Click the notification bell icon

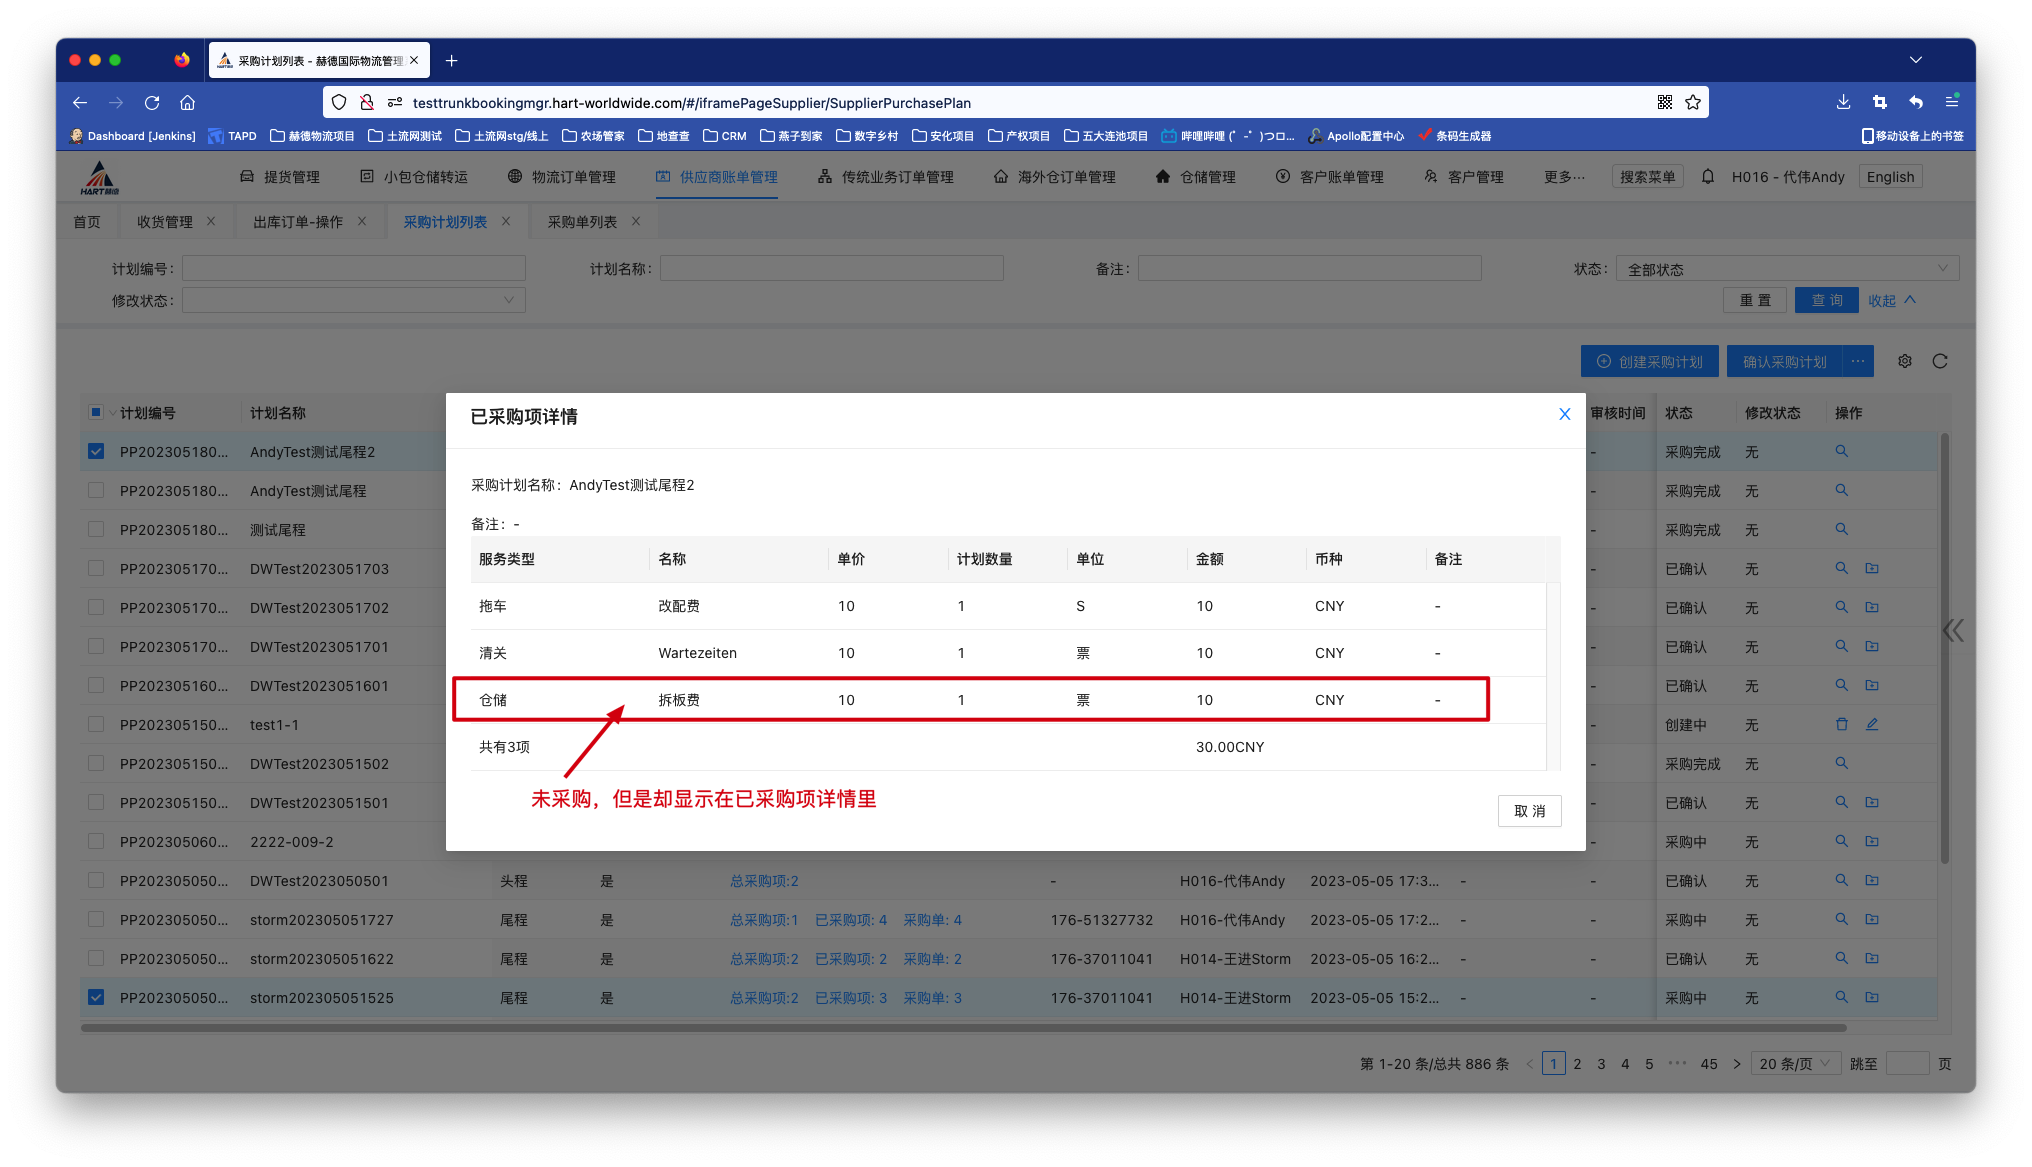(x=1708, y=177)
